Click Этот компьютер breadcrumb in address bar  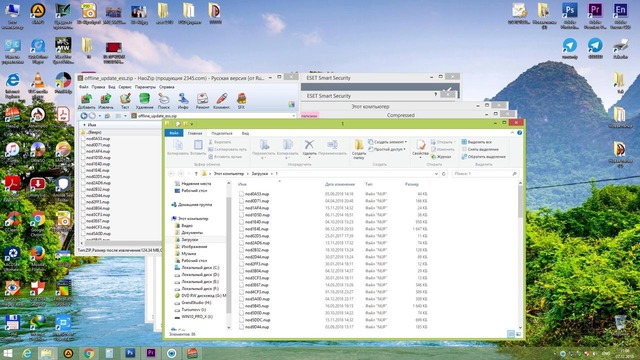pos(229,174)
